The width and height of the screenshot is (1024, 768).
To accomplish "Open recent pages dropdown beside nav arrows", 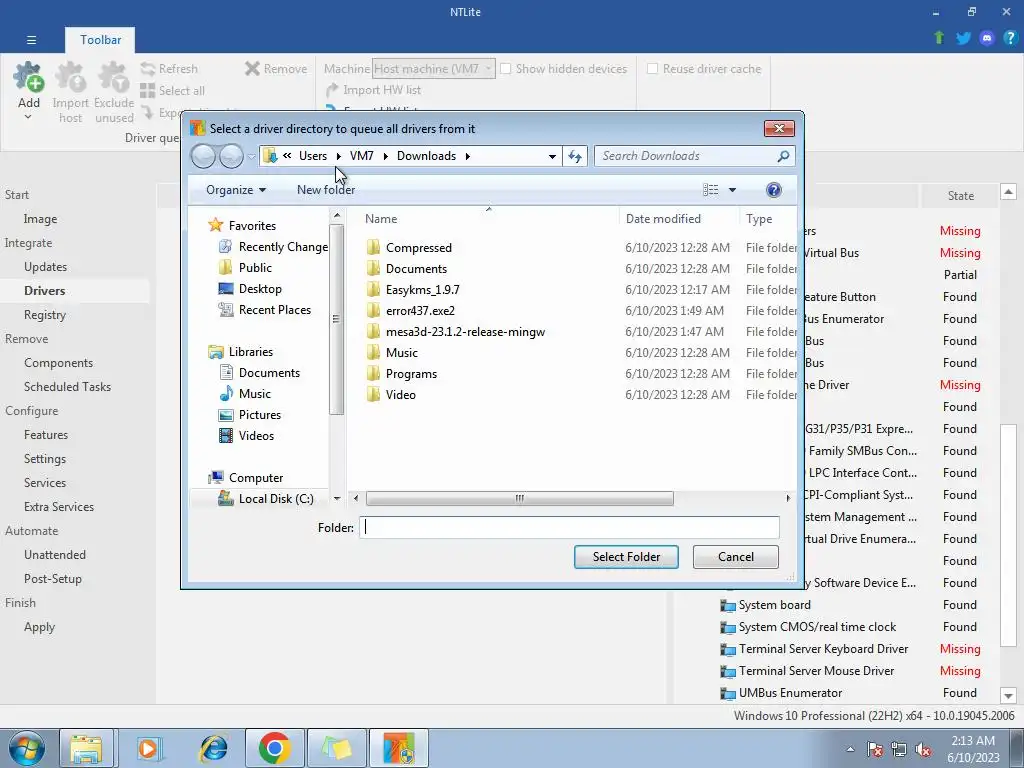I will point(251,157).
